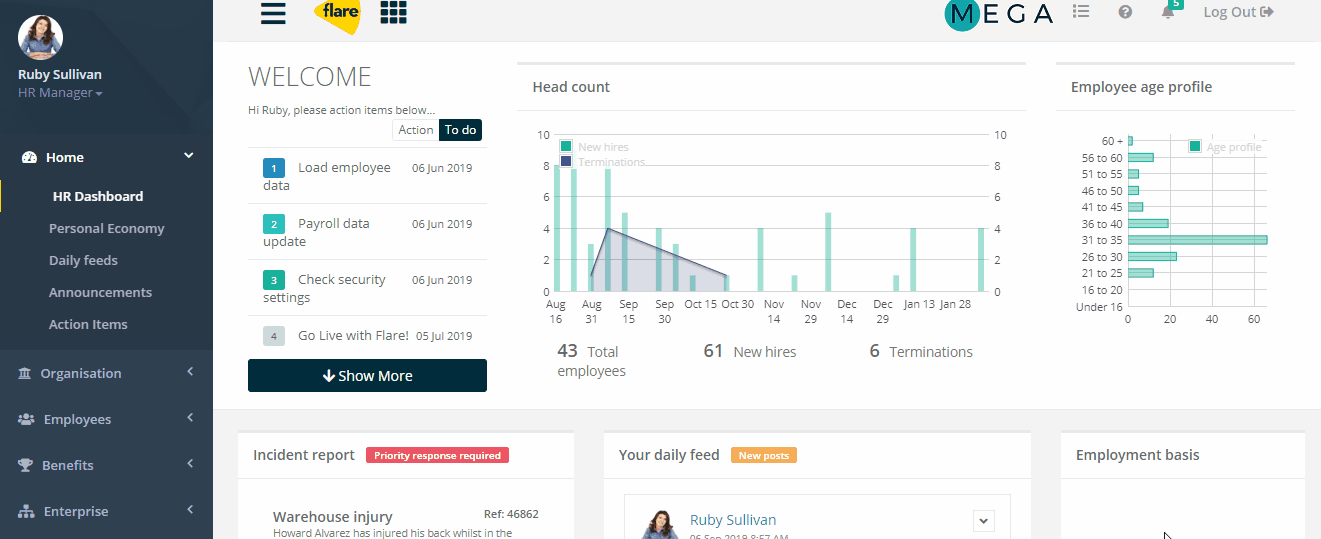1321x539 pixels.
Task: Open the HR Manager role dropdown
Action: (x=60, y=93)
